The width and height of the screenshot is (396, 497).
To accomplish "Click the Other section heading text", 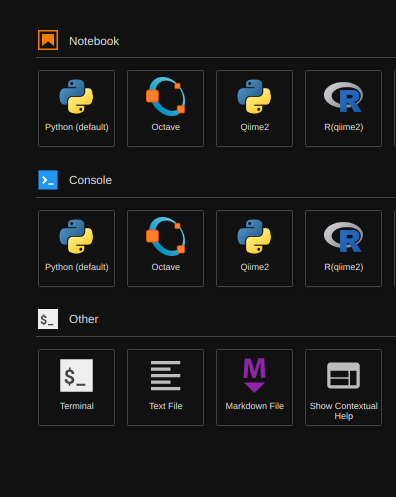I will (x=84, y=319).
